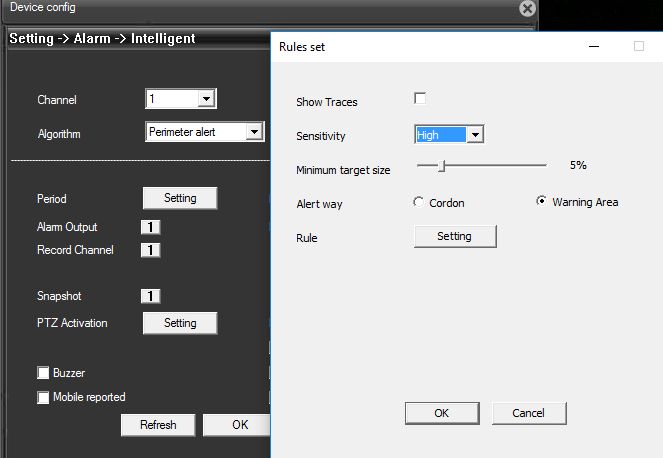The height and width of the screenshot is (458, 663).
Task: Enable the Show Traces checkbox
Action: tap(420, 98)
